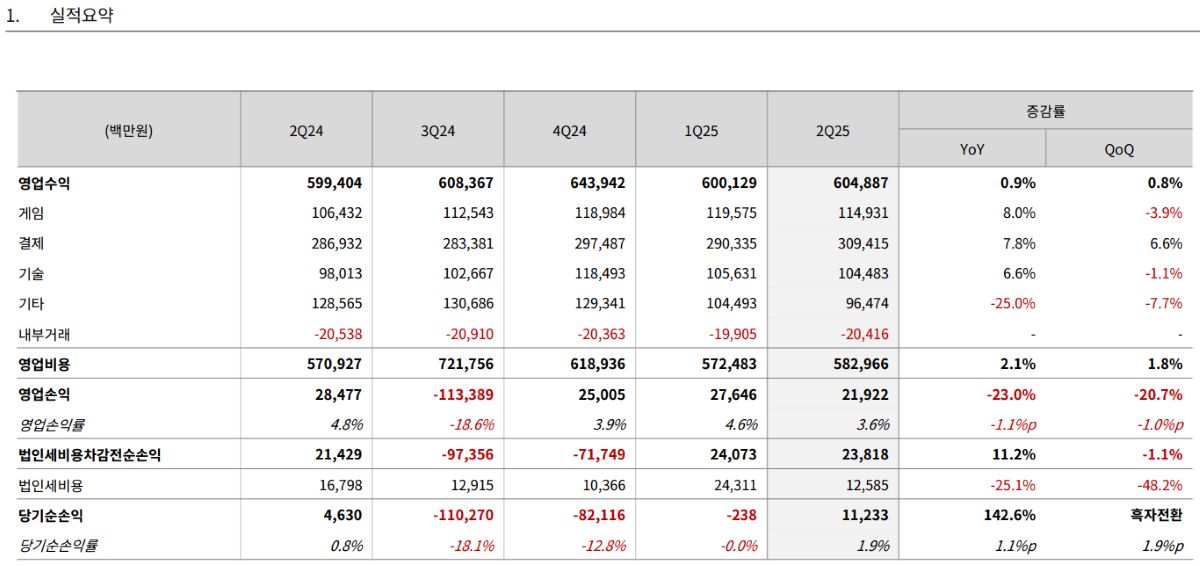The image size is (1200, 566).
Task: Click the 721,756 value in 영업비용 row
Action: pyautogui.click(x=466, y=364)
